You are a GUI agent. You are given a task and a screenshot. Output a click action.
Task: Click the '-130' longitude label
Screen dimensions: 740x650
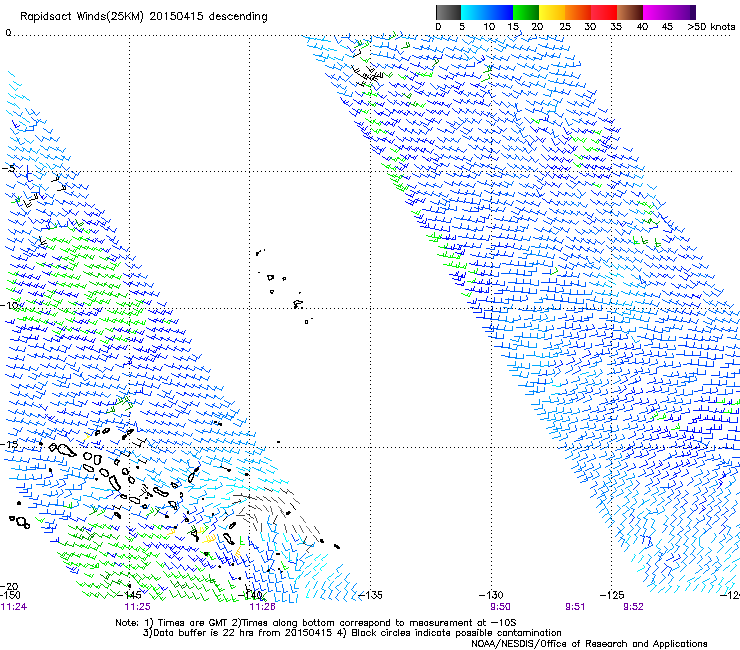(x=491, y=595)
